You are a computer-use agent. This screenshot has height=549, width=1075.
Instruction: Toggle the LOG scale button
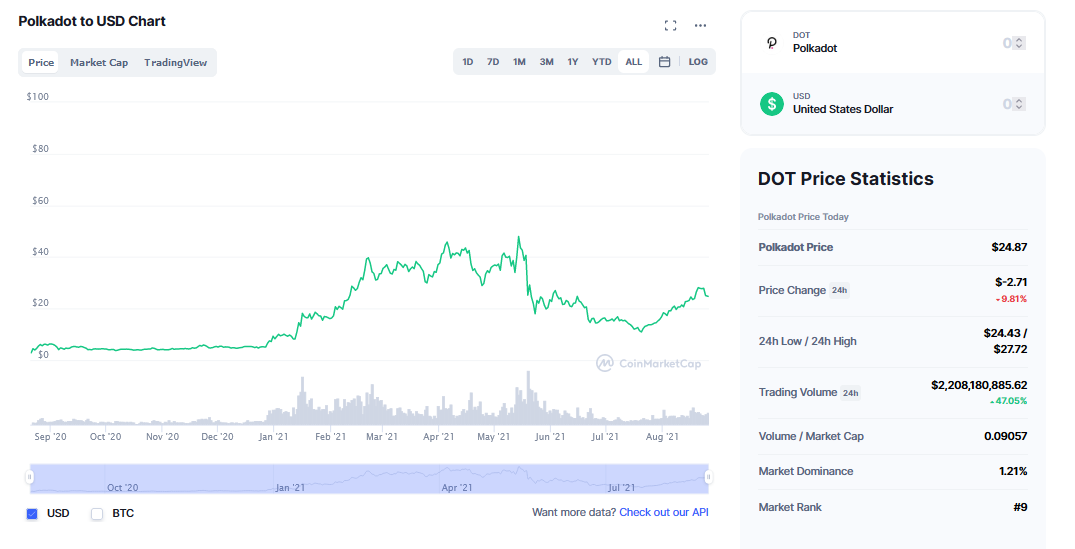coord(698,62)
